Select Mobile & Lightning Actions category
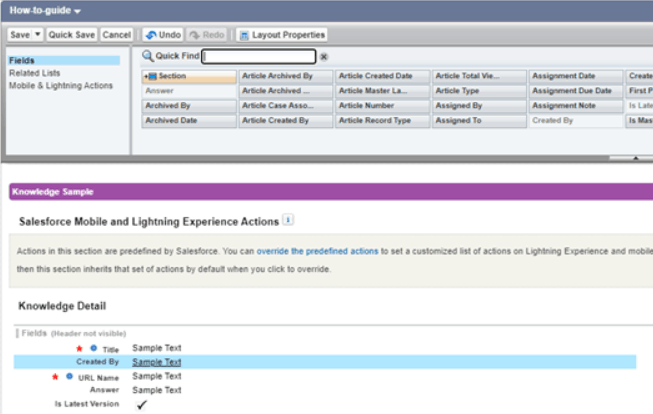Image resolution: width=653 pixels, height=414 pixels. tap(60, 85)
